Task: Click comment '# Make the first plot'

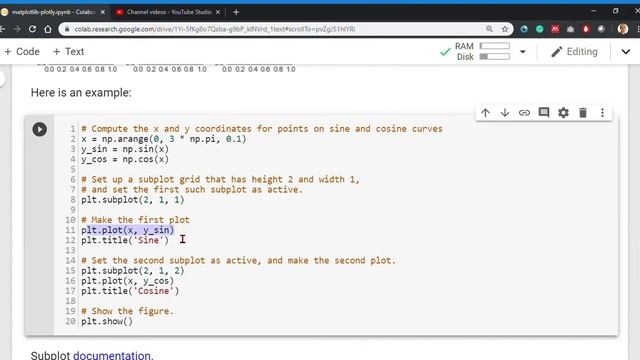Action: click(x=136, y=220)
